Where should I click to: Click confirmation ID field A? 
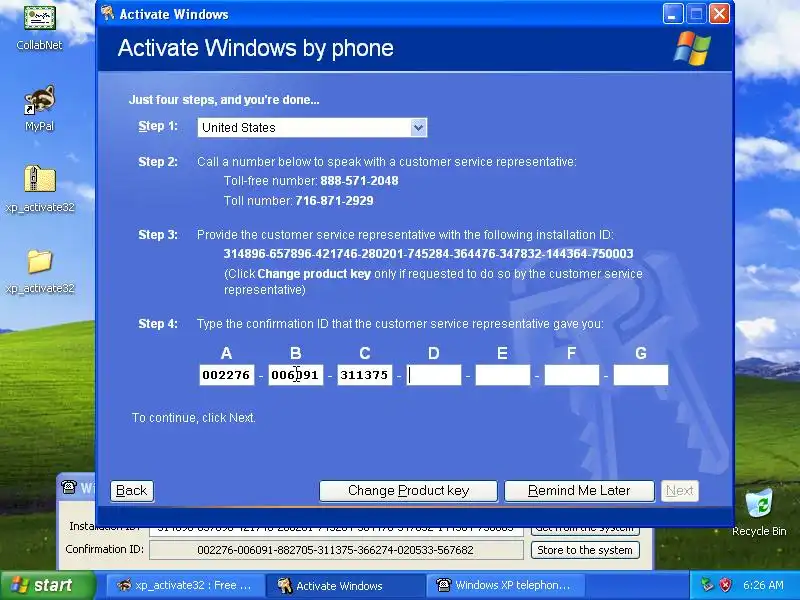click(227, 375)
